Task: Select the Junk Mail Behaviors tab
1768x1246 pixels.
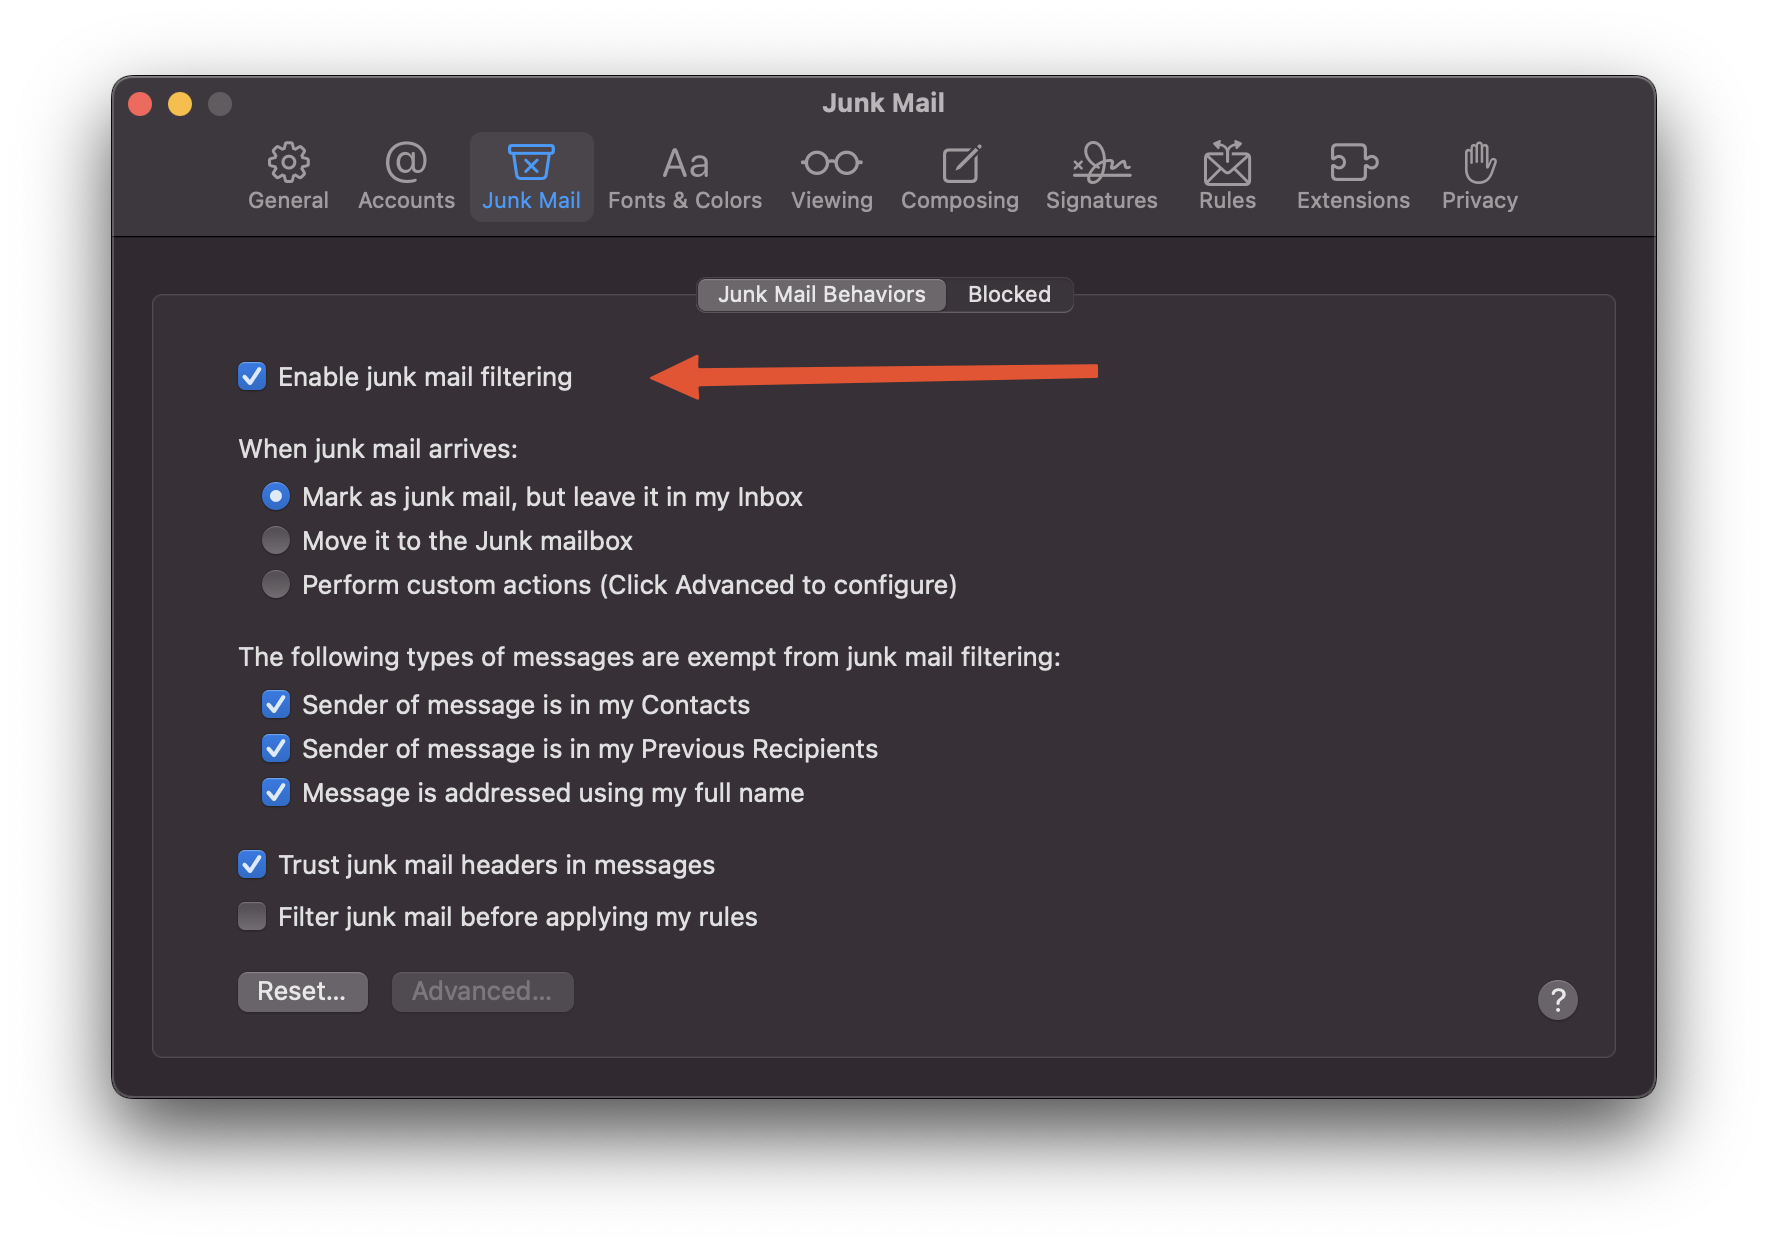Action: [821, 295]
